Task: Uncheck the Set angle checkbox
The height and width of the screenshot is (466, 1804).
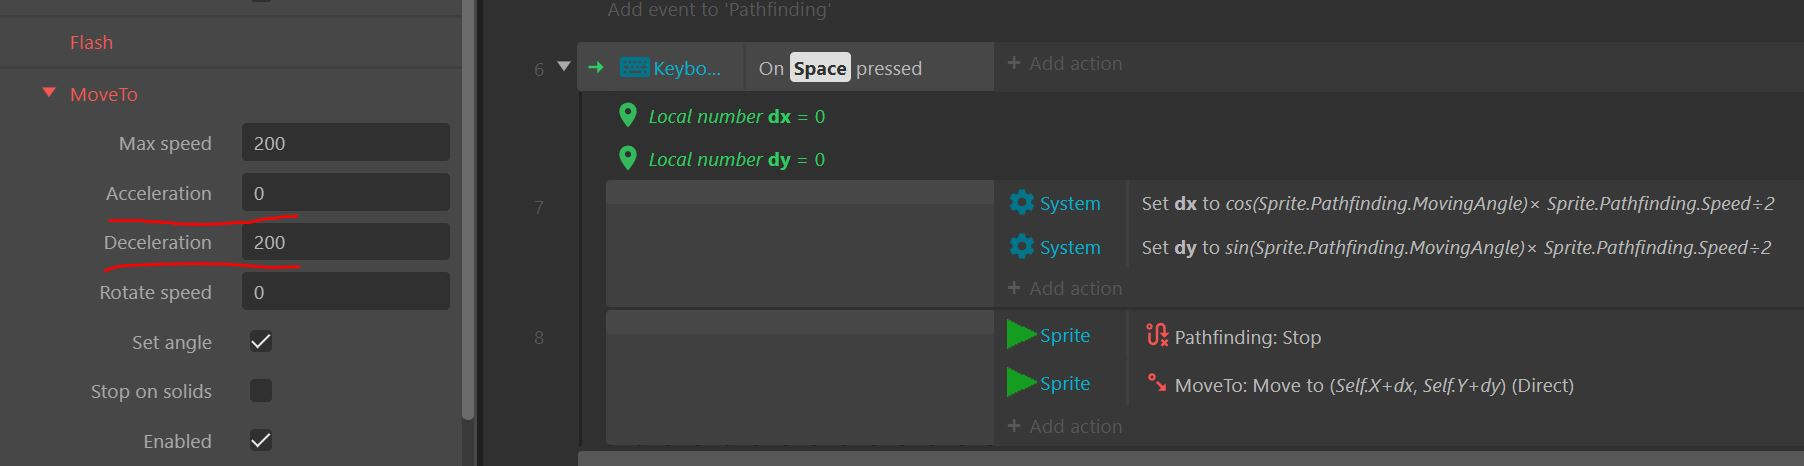Action: (x=261, y=341)
